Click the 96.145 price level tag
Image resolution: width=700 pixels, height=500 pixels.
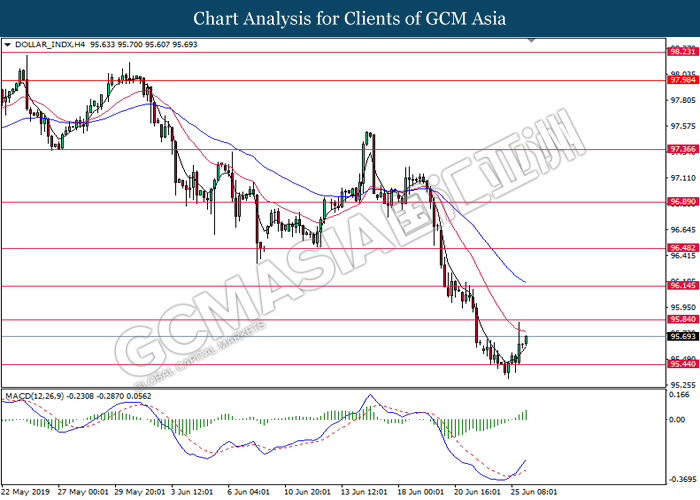click(681, 286)
